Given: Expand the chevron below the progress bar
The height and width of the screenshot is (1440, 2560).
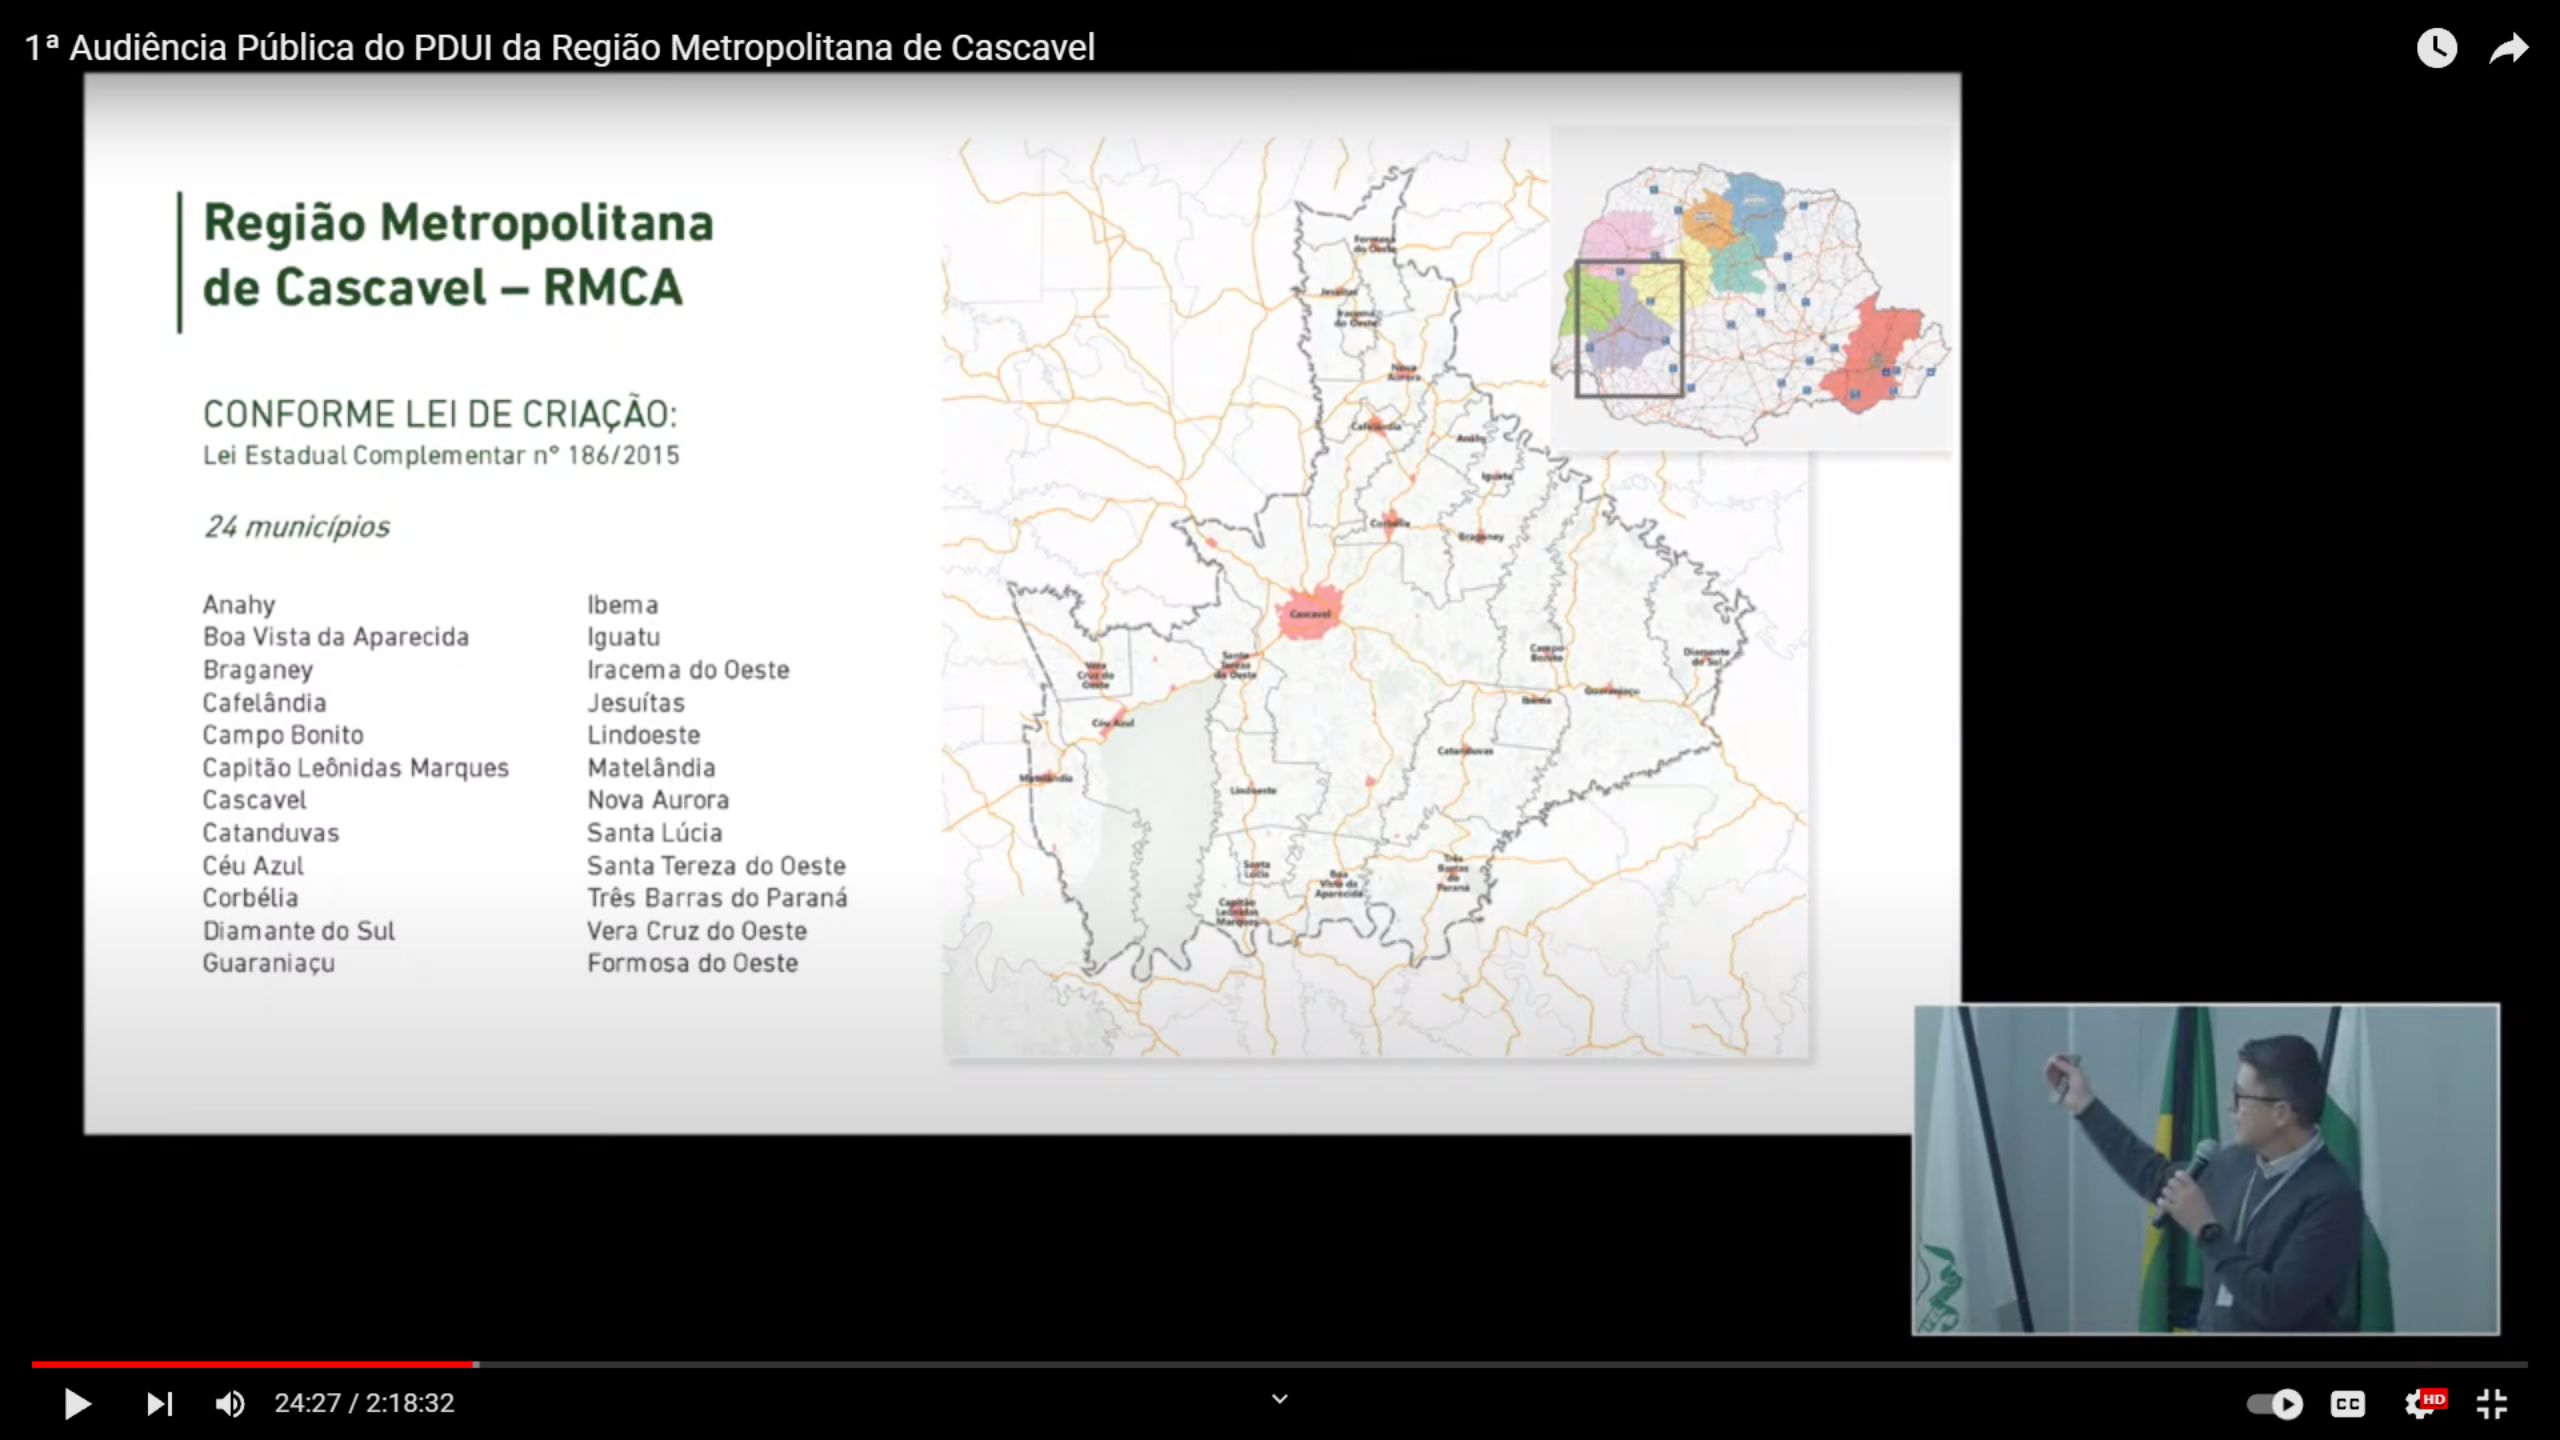Looking at the screenshot, I should pyautogui.click(x=1280, y=1398).
